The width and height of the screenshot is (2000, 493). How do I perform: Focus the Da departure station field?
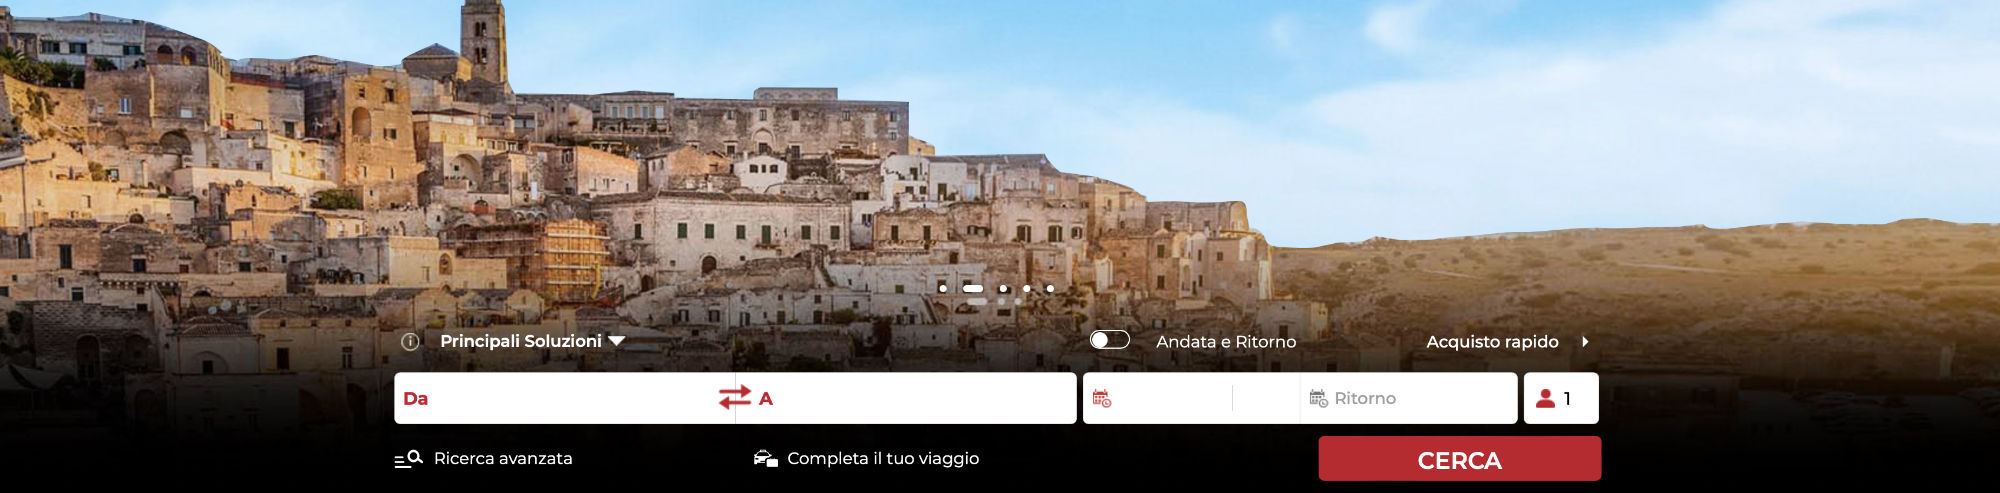(555, 398)
